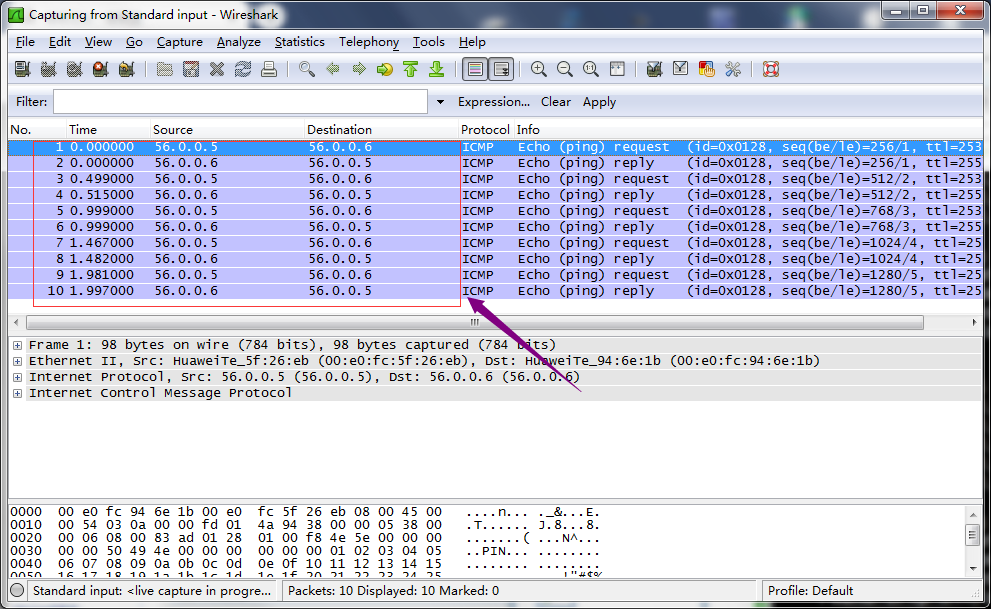Open the Tools menu
Viewport: 991px width, 609px height.
pos(429,42)
